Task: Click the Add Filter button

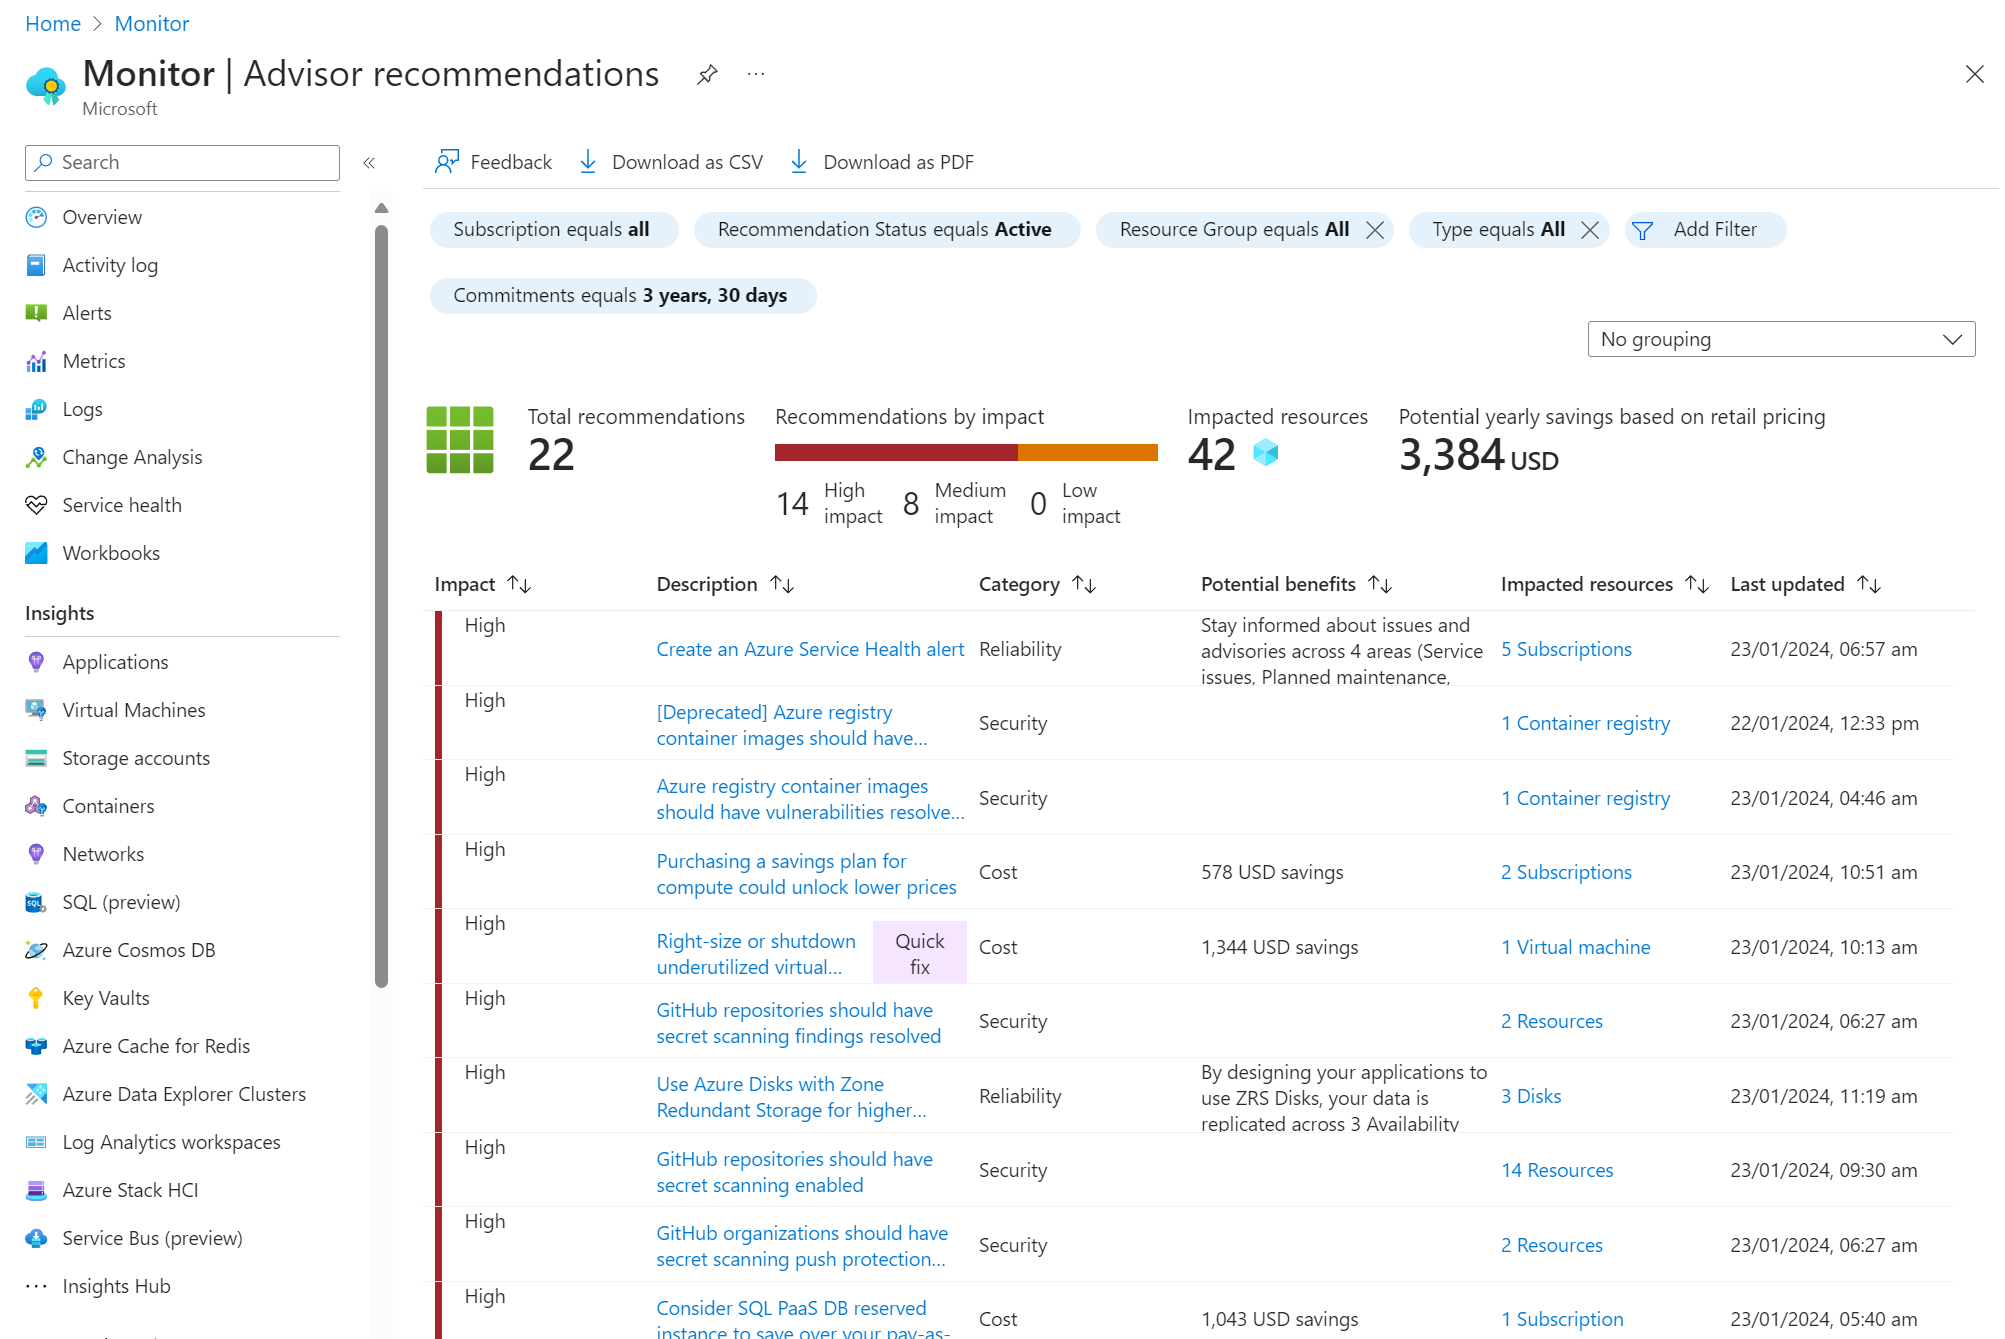Action: tap(1705, 230)
